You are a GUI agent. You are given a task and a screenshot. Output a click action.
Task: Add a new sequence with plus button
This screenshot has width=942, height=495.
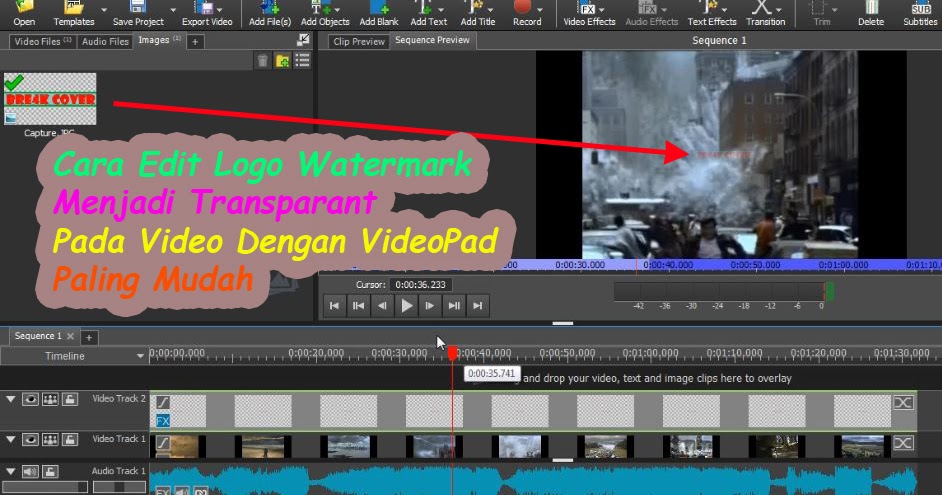pos(89,337)
